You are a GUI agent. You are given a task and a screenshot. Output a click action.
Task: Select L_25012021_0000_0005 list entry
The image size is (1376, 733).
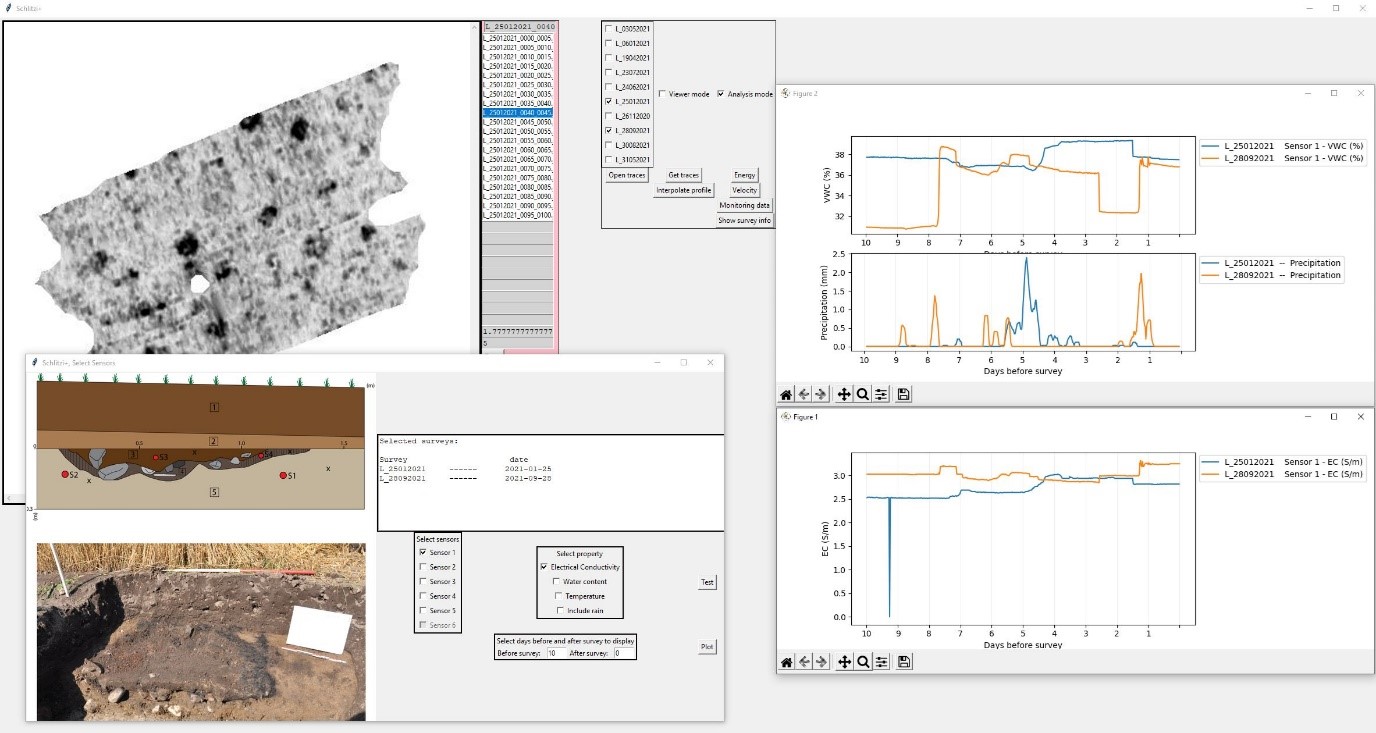[x=517, y=37]
